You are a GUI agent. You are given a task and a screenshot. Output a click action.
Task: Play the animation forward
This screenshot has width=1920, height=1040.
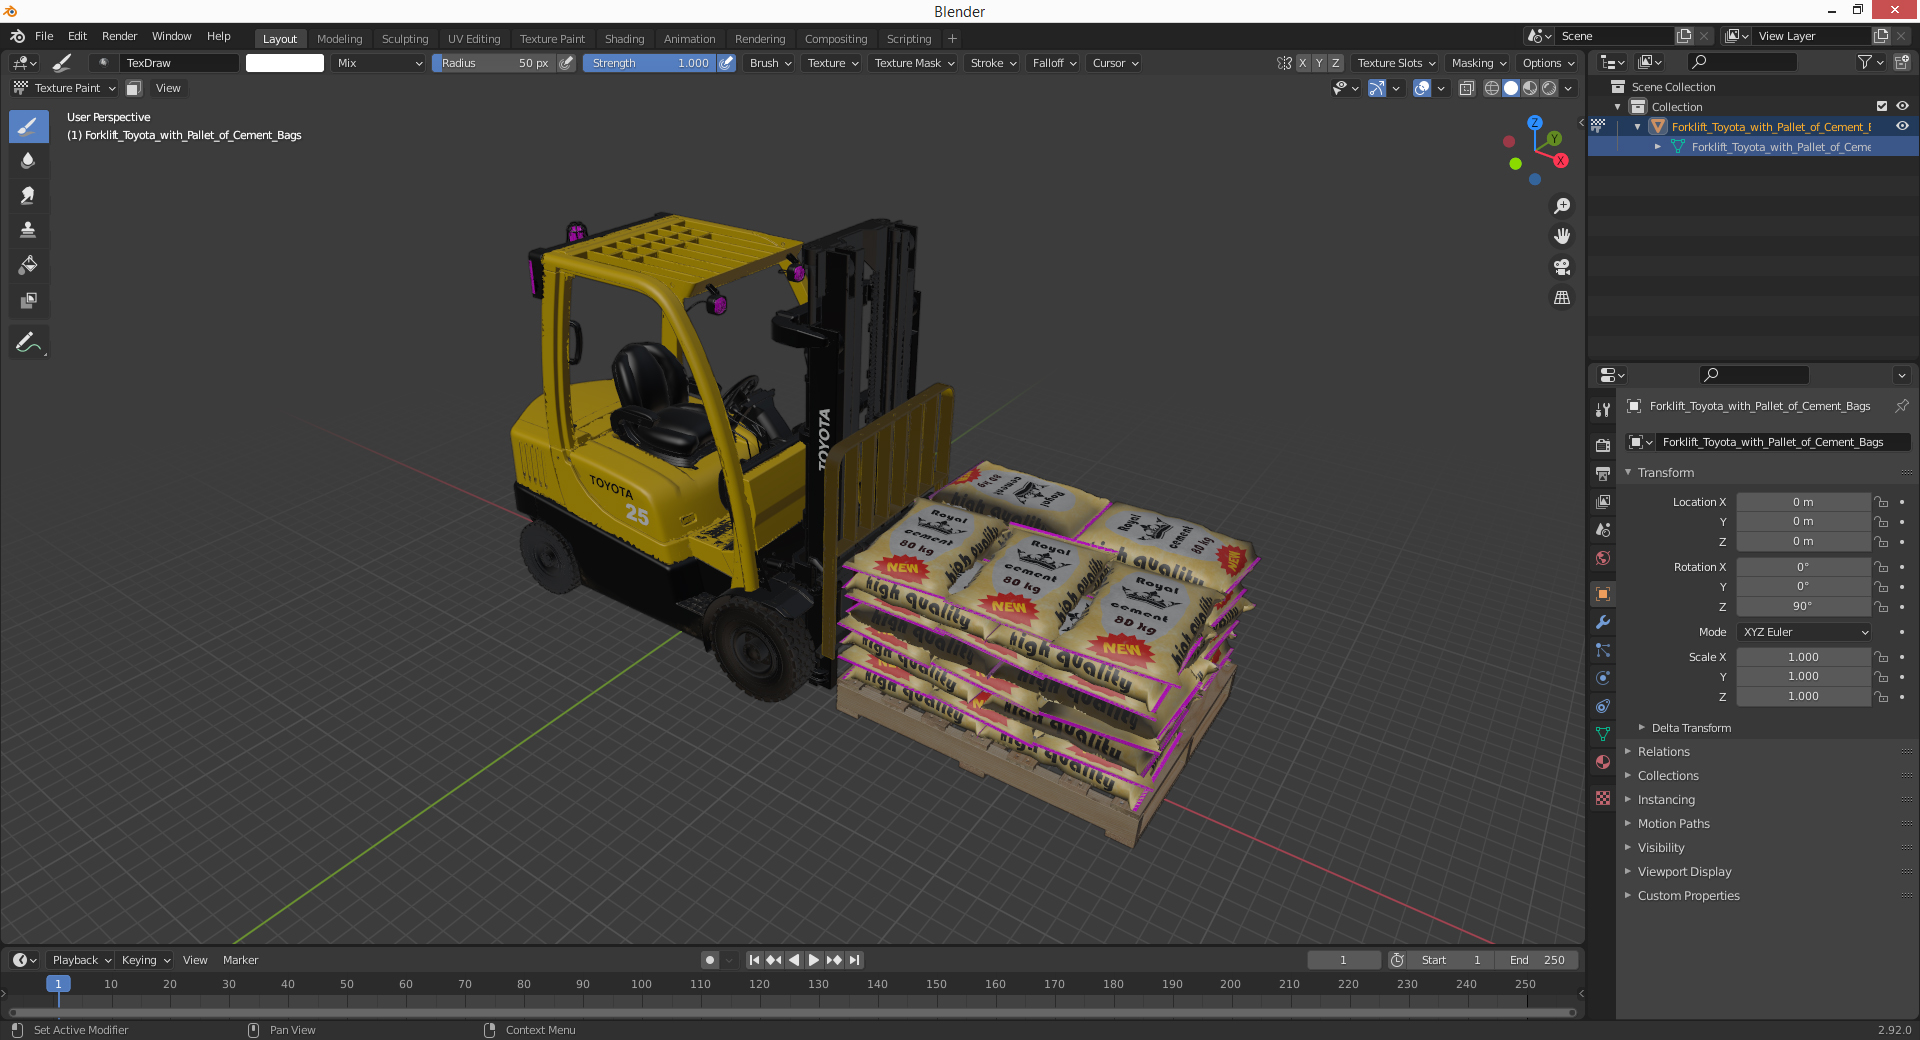pyautogui.click(x=814, y=960)
